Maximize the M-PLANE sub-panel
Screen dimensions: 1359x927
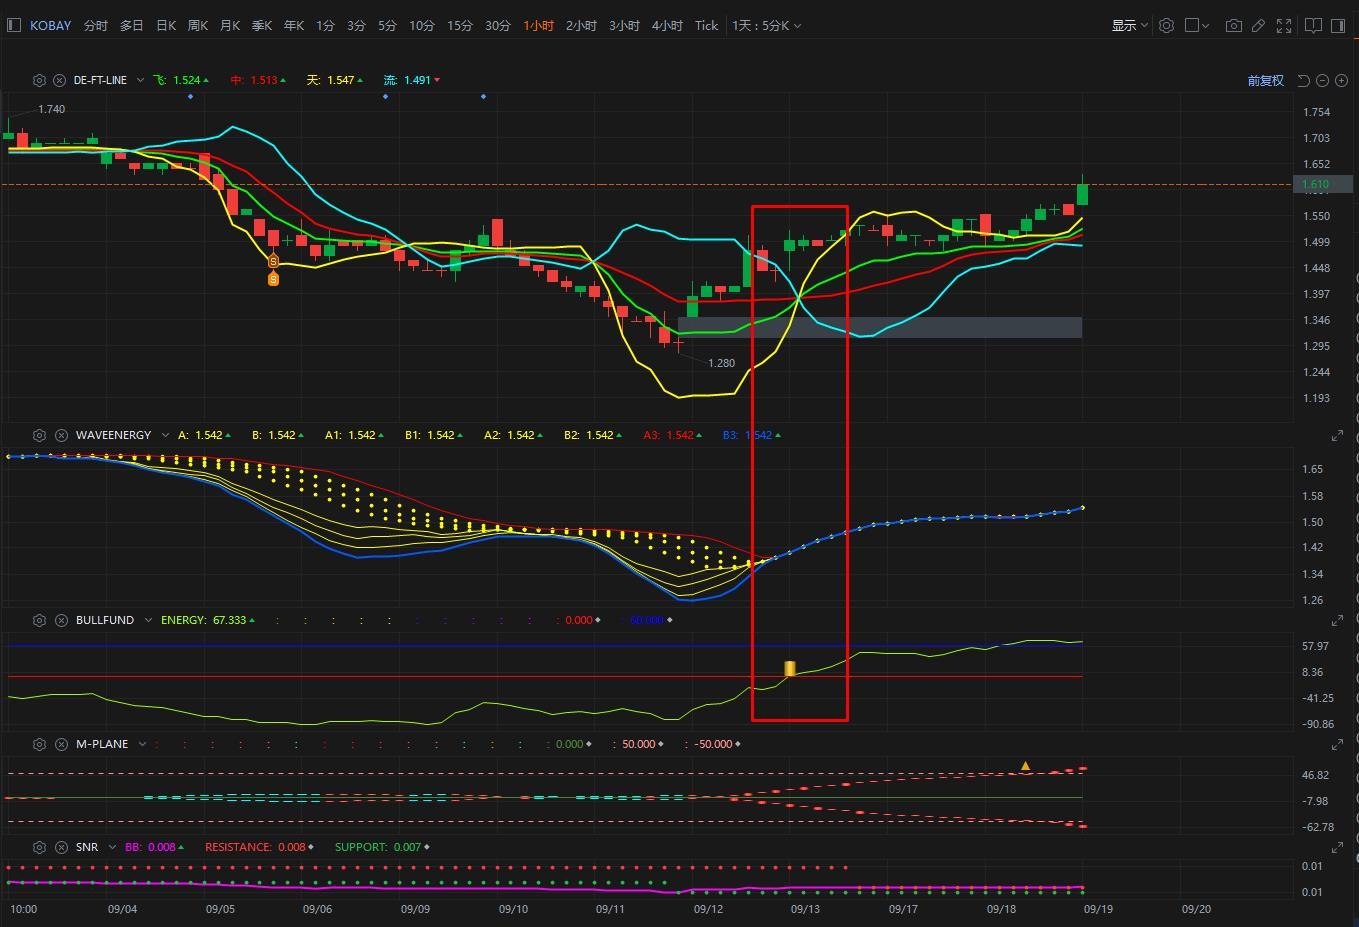point(1337,745)
